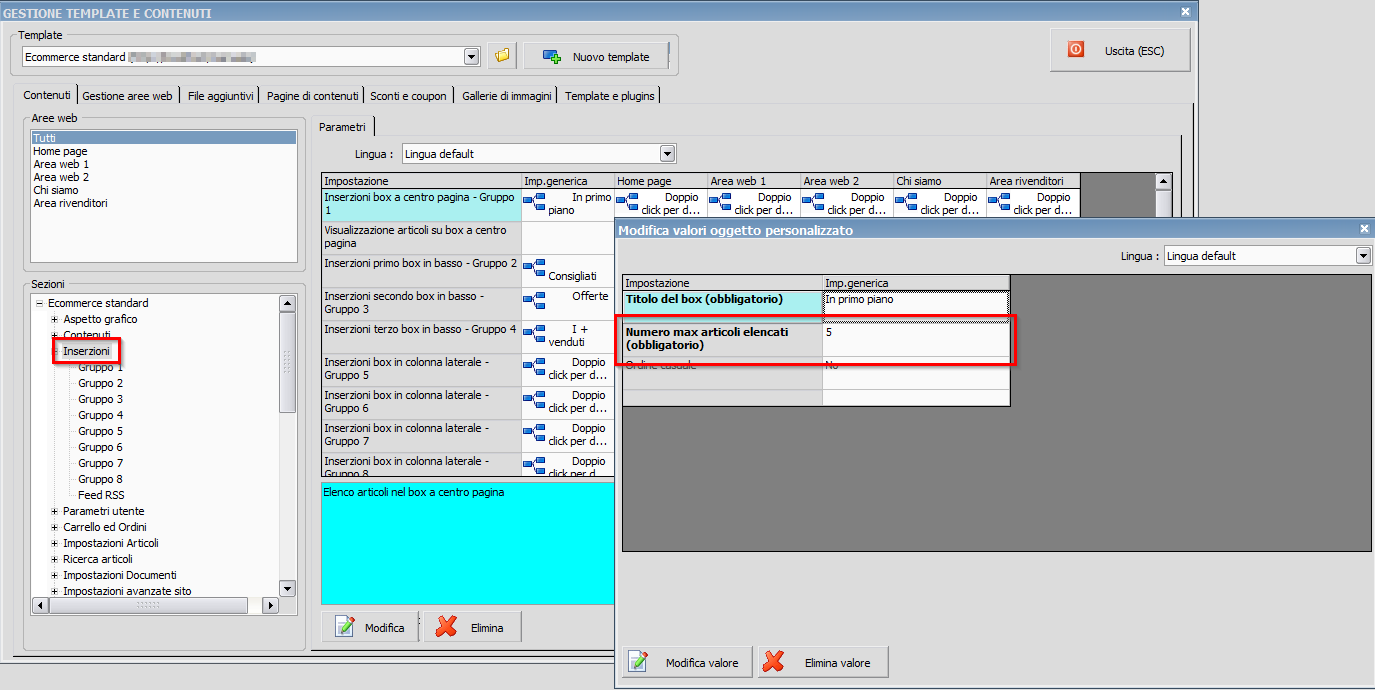Open the Pagine di contenuti tab

coord(312,96)
